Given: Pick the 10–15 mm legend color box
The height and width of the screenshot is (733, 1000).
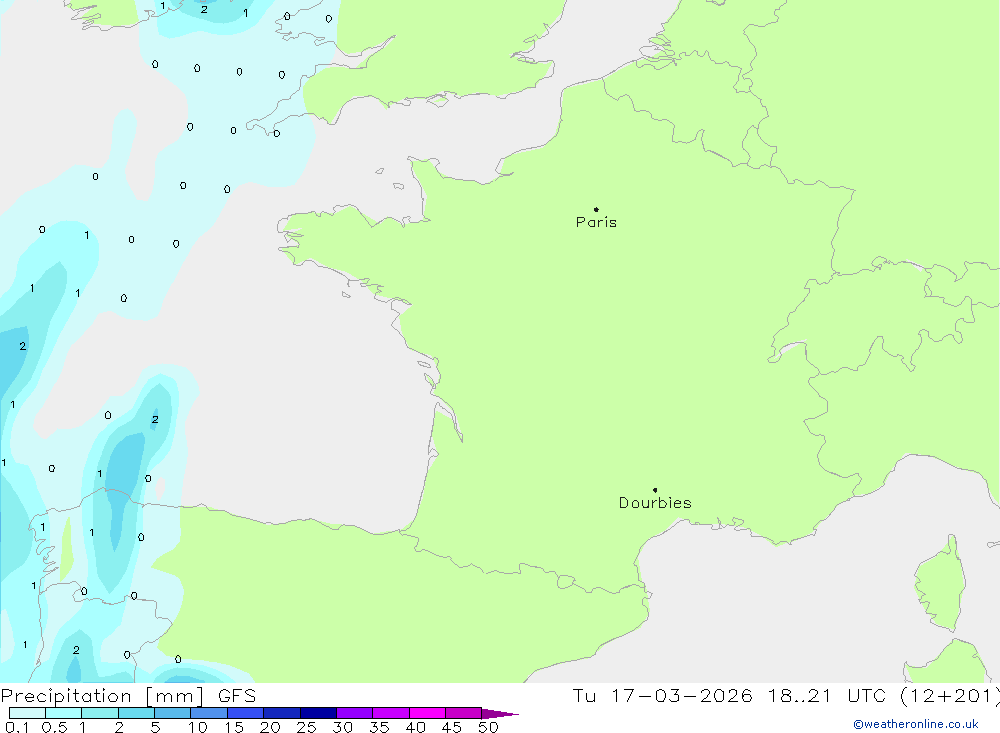Looking at the screenshot, I should point(209,713).
